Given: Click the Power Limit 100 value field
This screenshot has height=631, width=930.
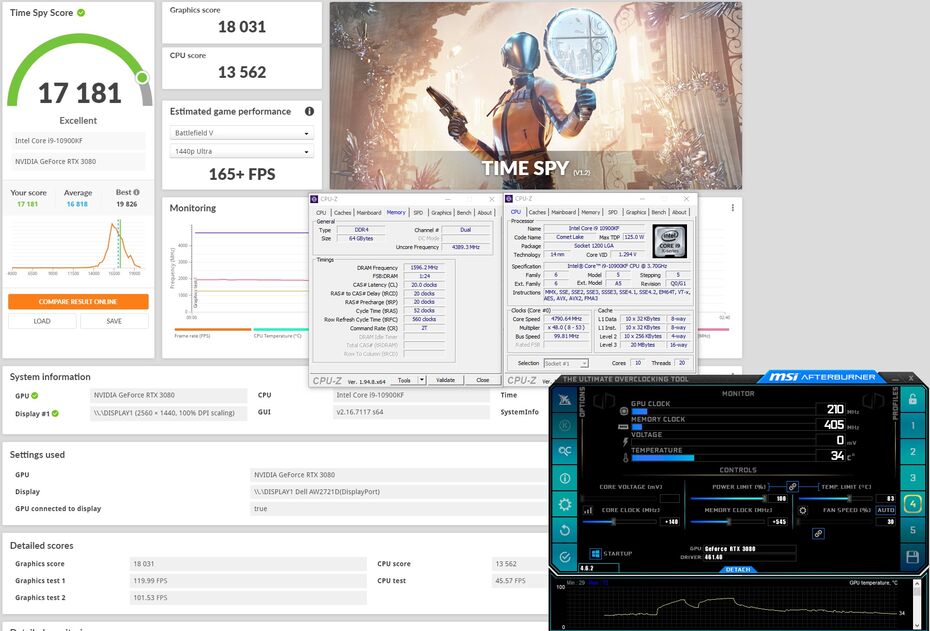Looking at the screenshot, I should (779, 498).
